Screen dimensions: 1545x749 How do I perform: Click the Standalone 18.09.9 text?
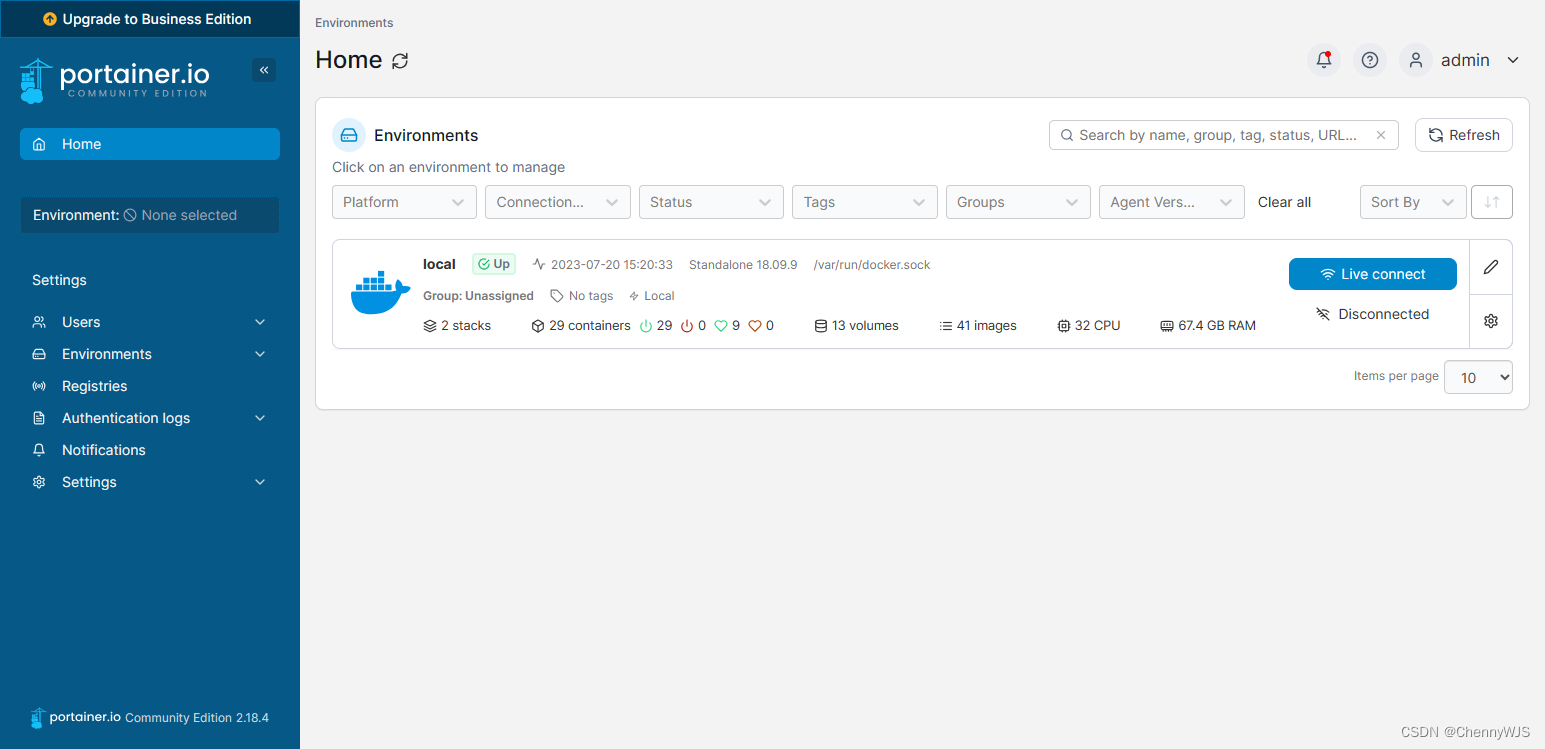(x=743, y=265)
